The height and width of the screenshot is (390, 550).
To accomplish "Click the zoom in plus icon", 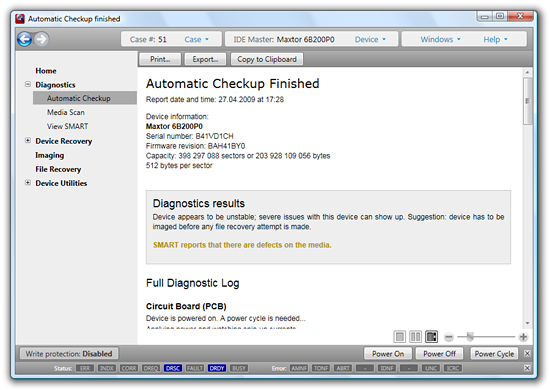I will 523,337.
